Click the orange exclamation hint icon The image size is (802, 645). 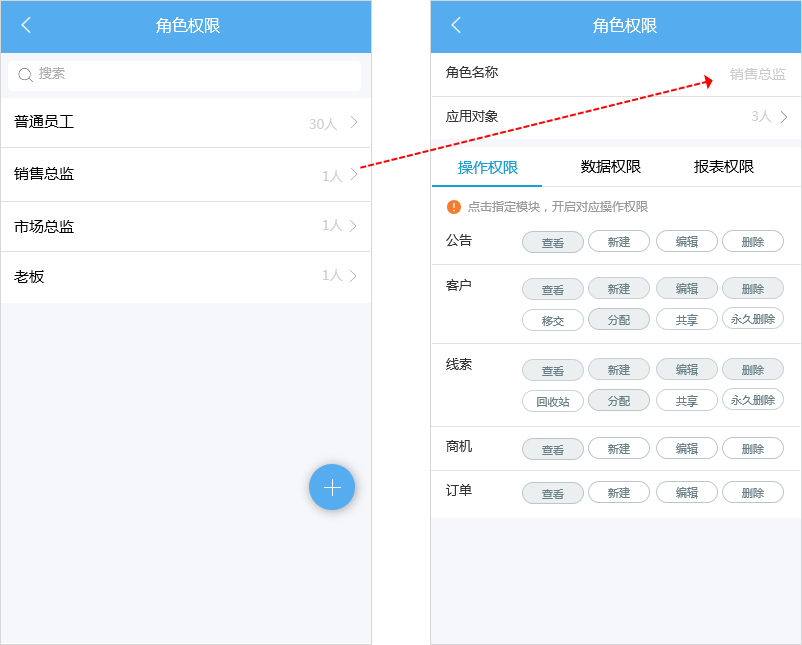click(x=453, y=208)
